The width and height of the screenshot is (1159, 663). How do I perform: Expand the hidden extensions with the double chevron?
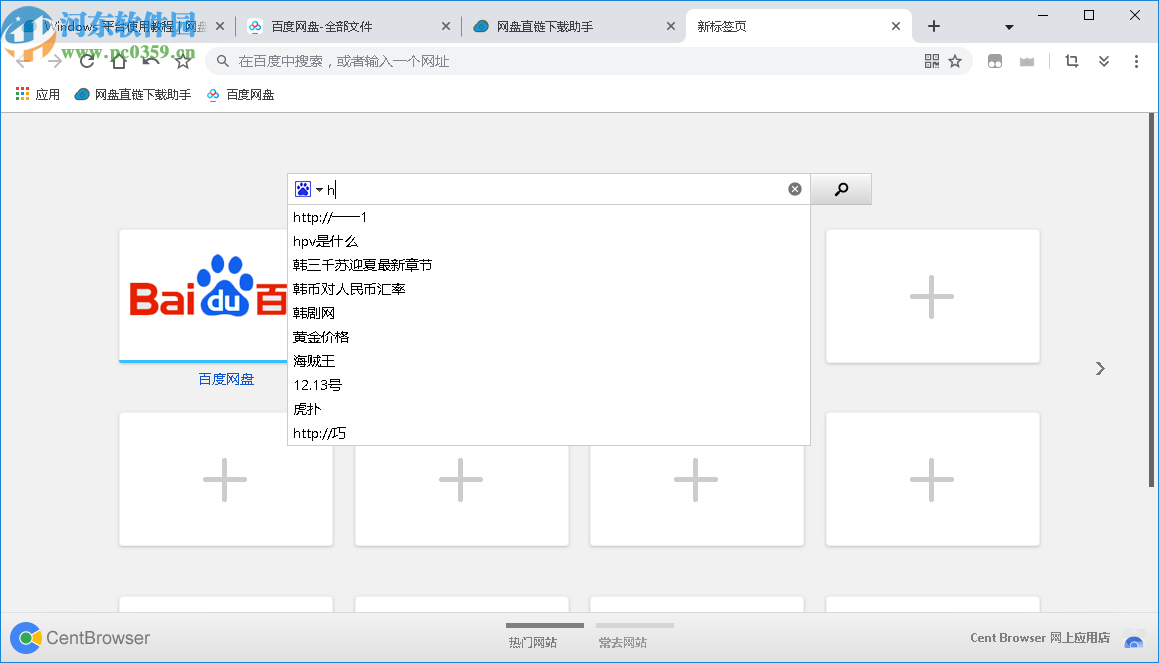point(1103,61)
